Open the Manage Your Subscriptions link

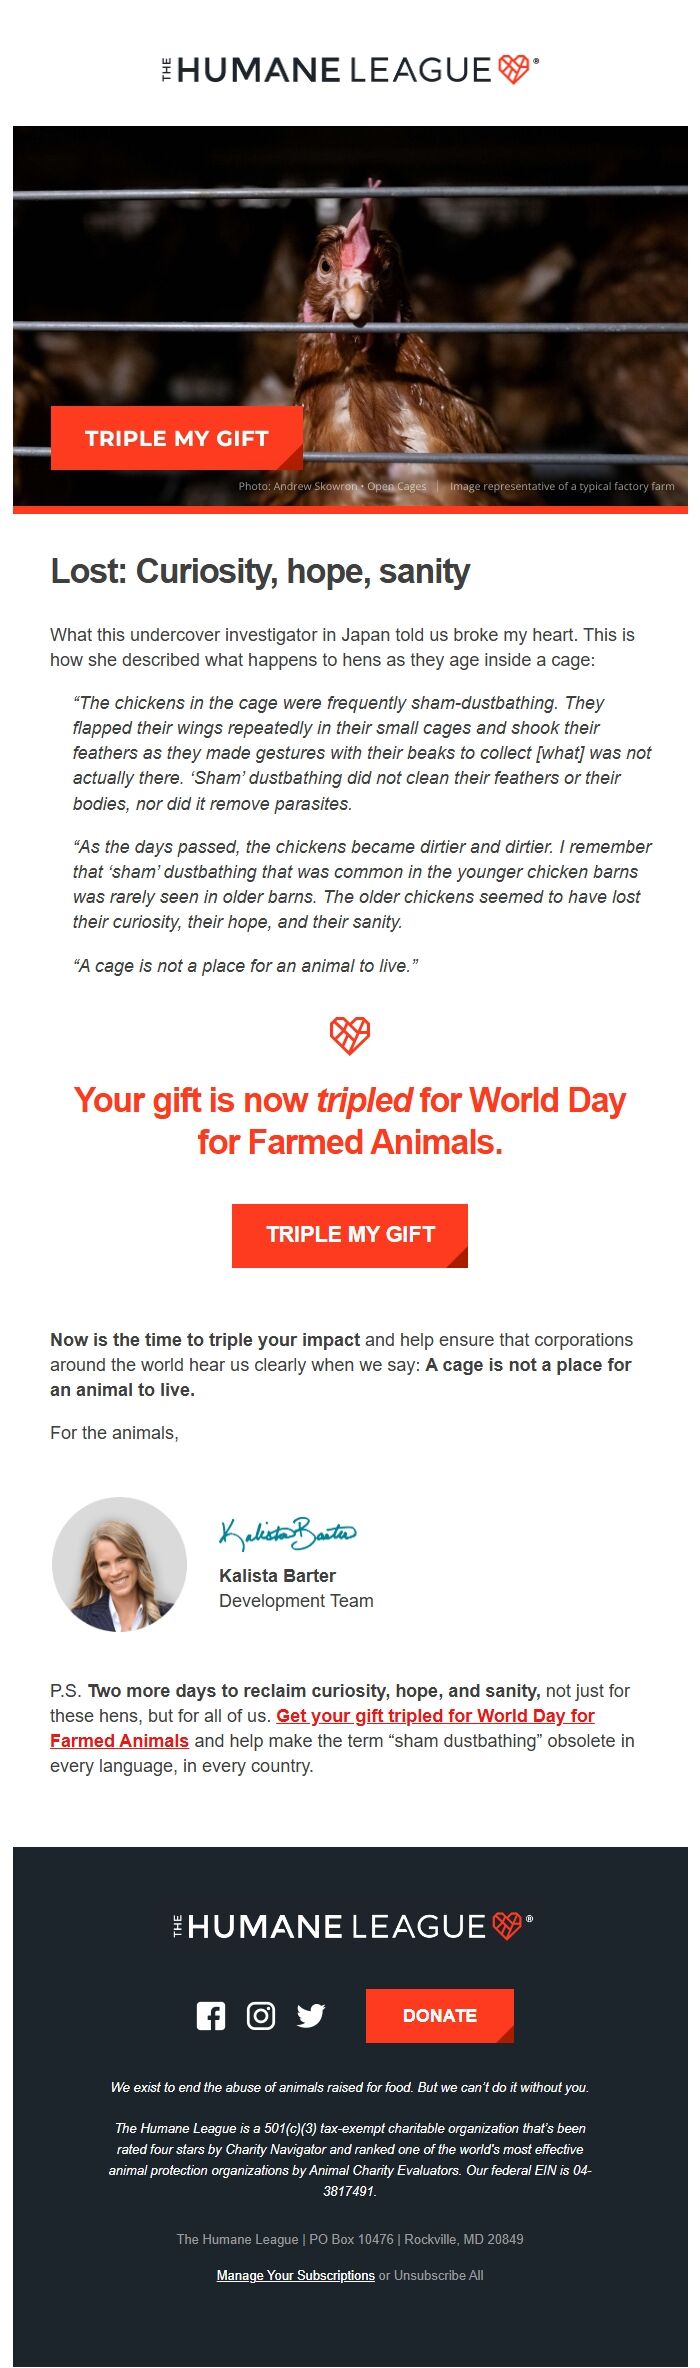(296, 2275)
